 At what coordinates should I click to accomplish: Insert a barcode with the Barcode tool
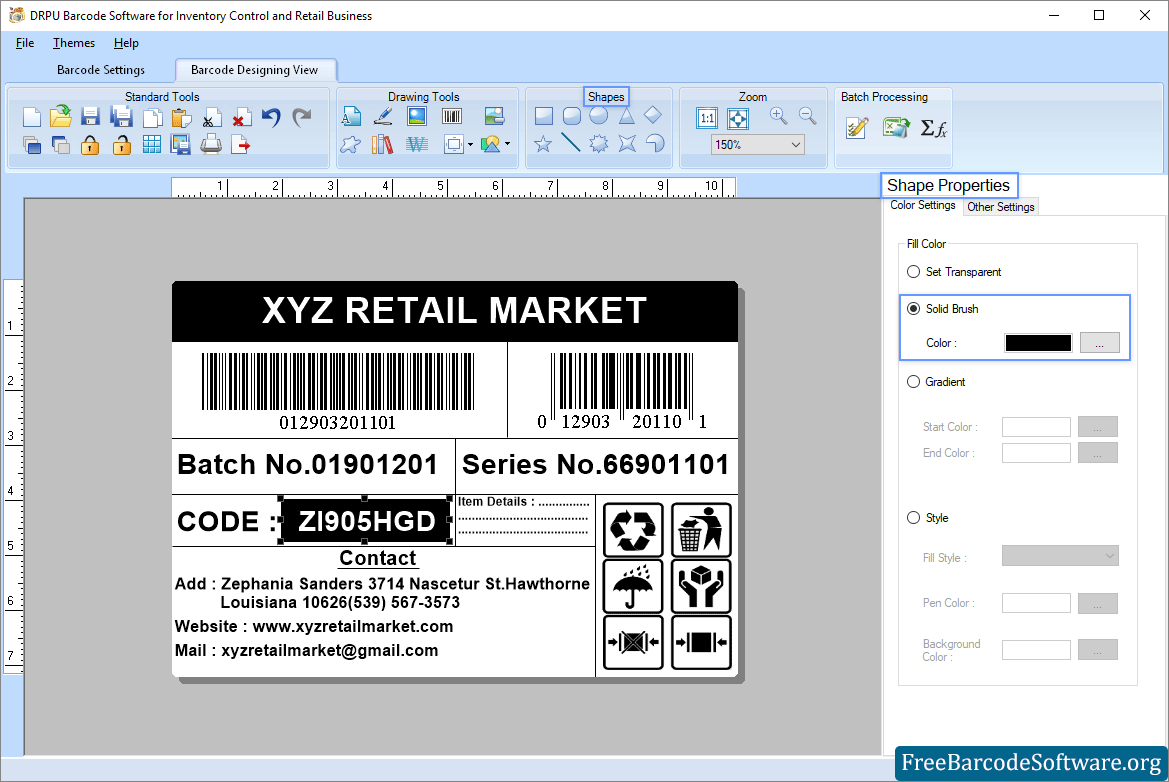click(x=452, y=116)
